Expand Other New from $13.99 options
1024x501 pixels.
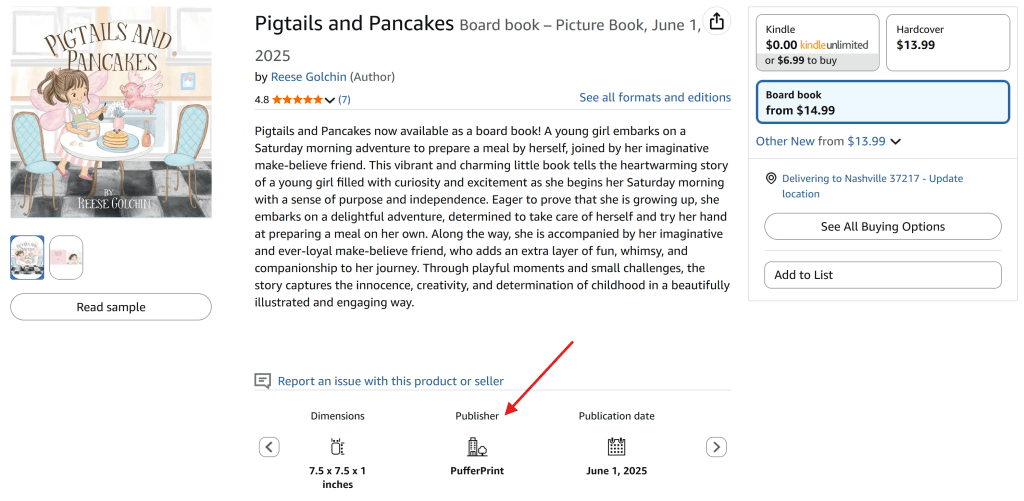[895, 142]
